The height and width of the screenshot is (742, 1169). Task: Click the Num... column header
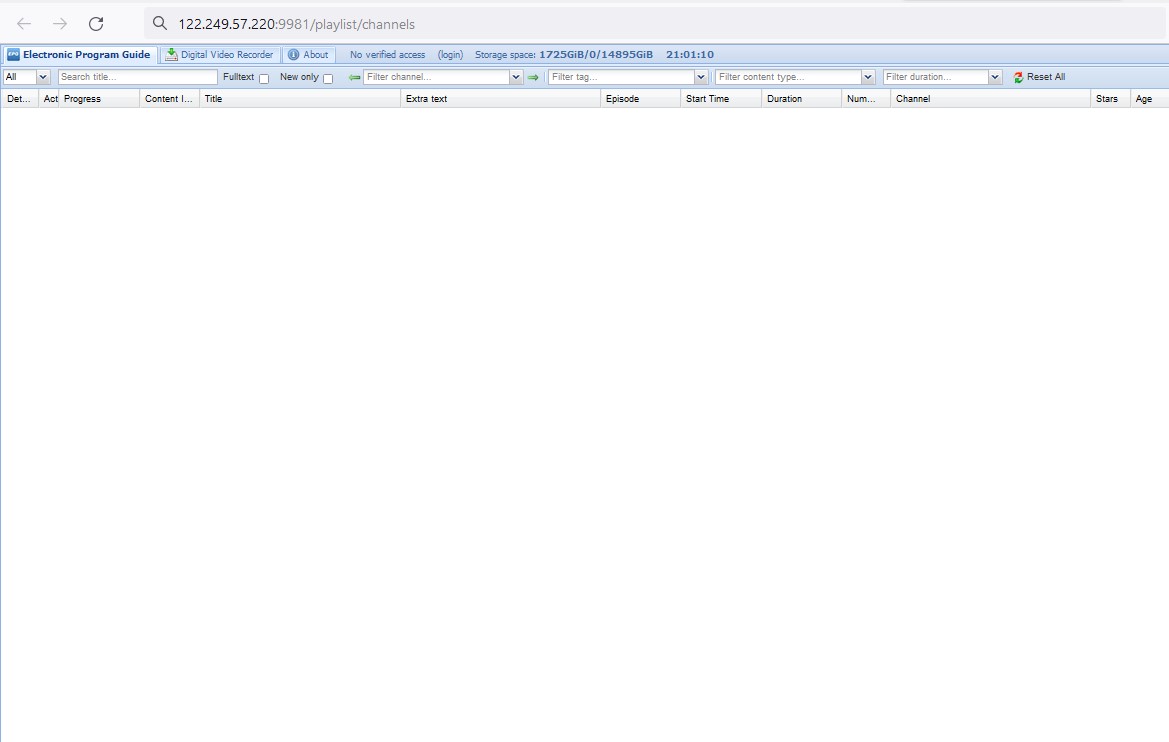coord(866,98)
